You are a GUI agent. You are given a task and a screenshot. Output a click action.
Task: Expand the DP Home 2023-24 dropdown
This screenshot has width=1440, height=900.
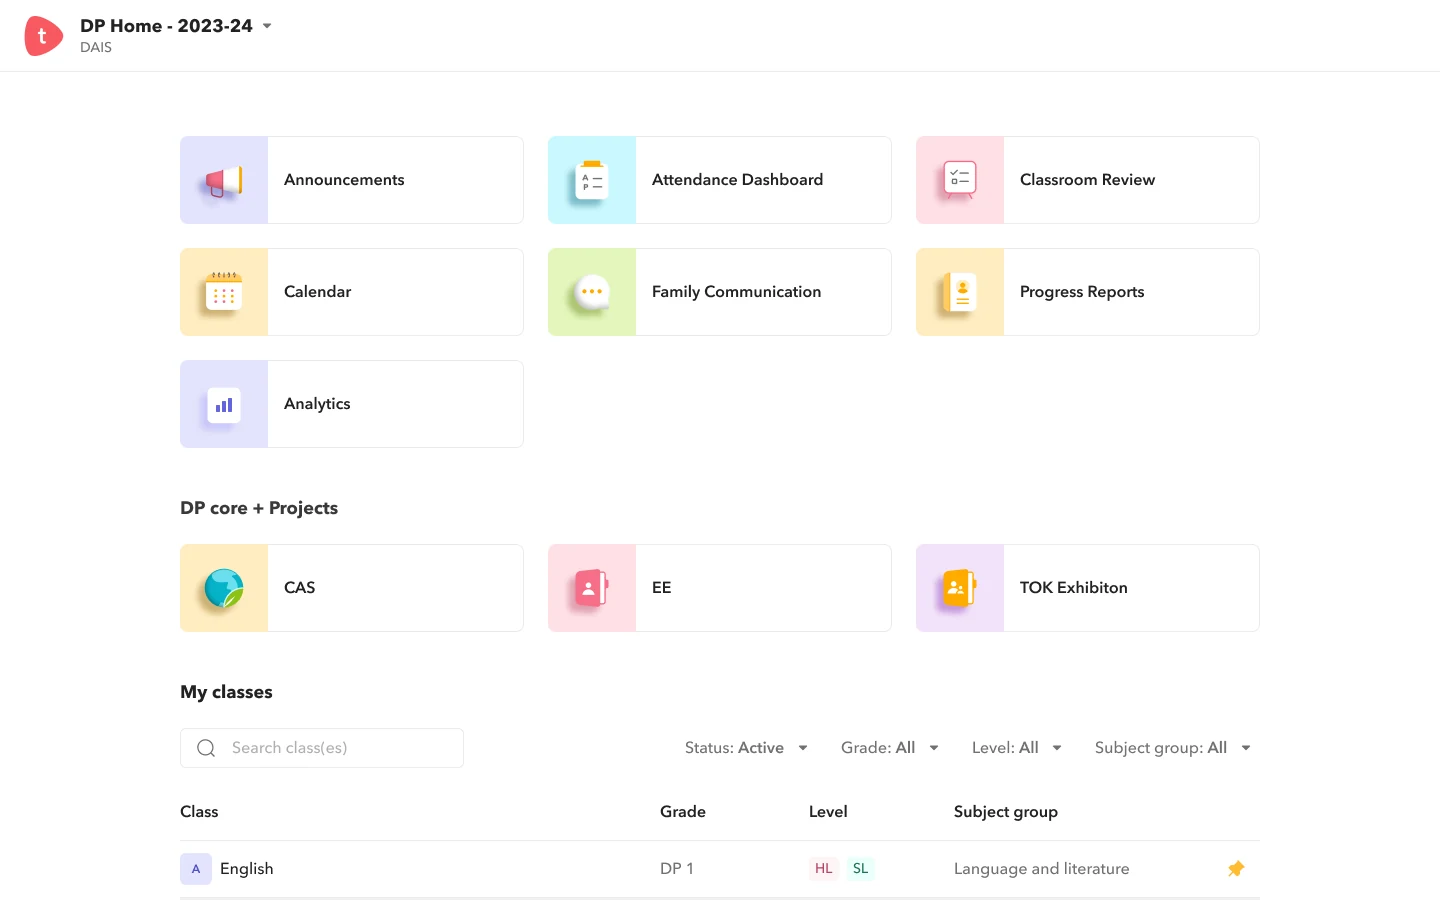(x=267, y=26)
